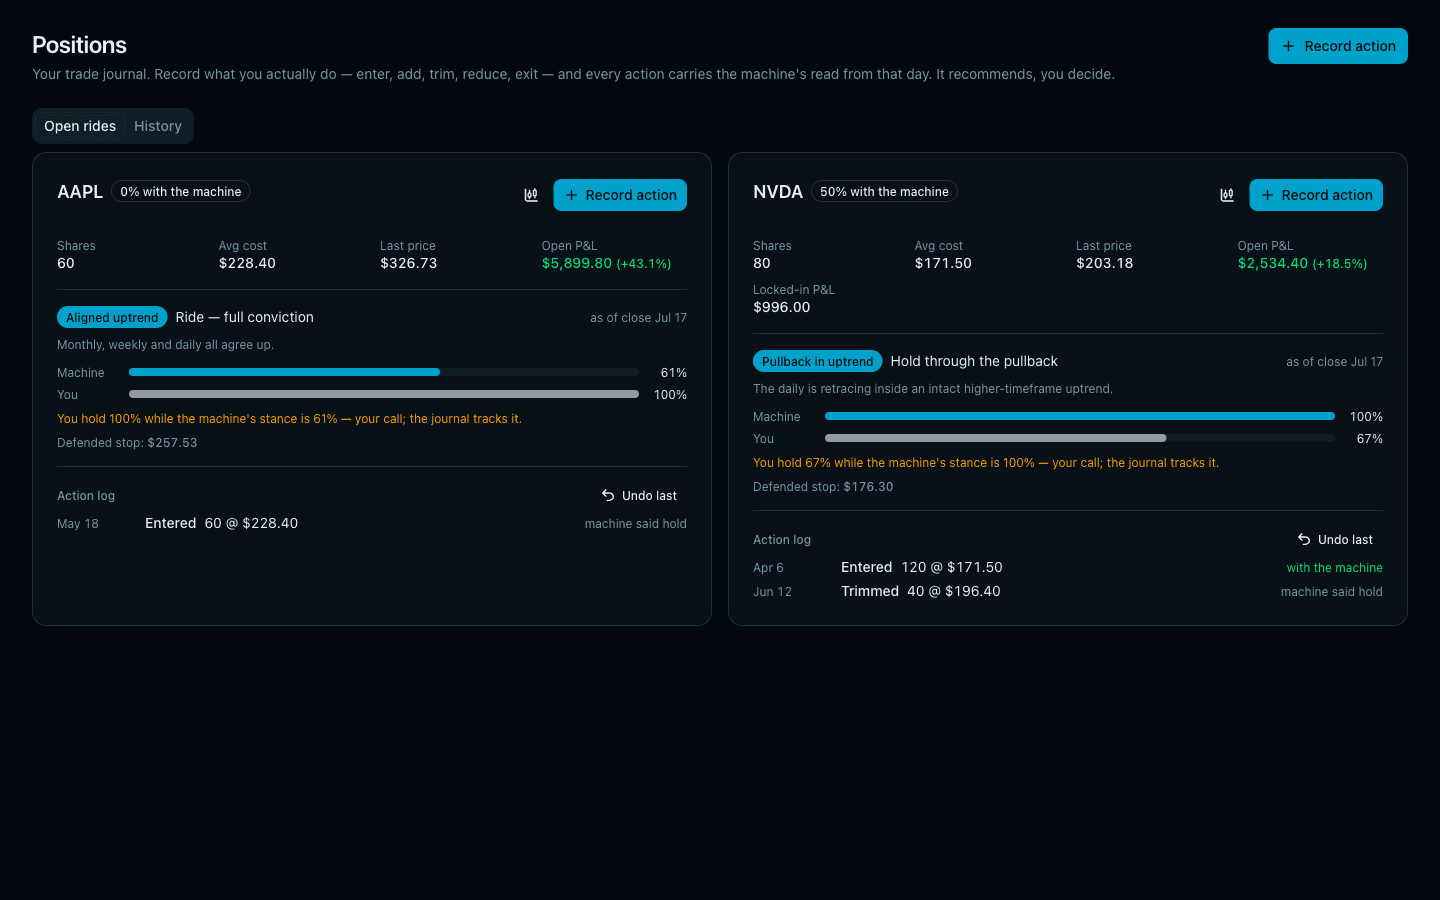Click AAPL 'as of close Jul 17' text

pyautogui.click(x=638, y=318)
